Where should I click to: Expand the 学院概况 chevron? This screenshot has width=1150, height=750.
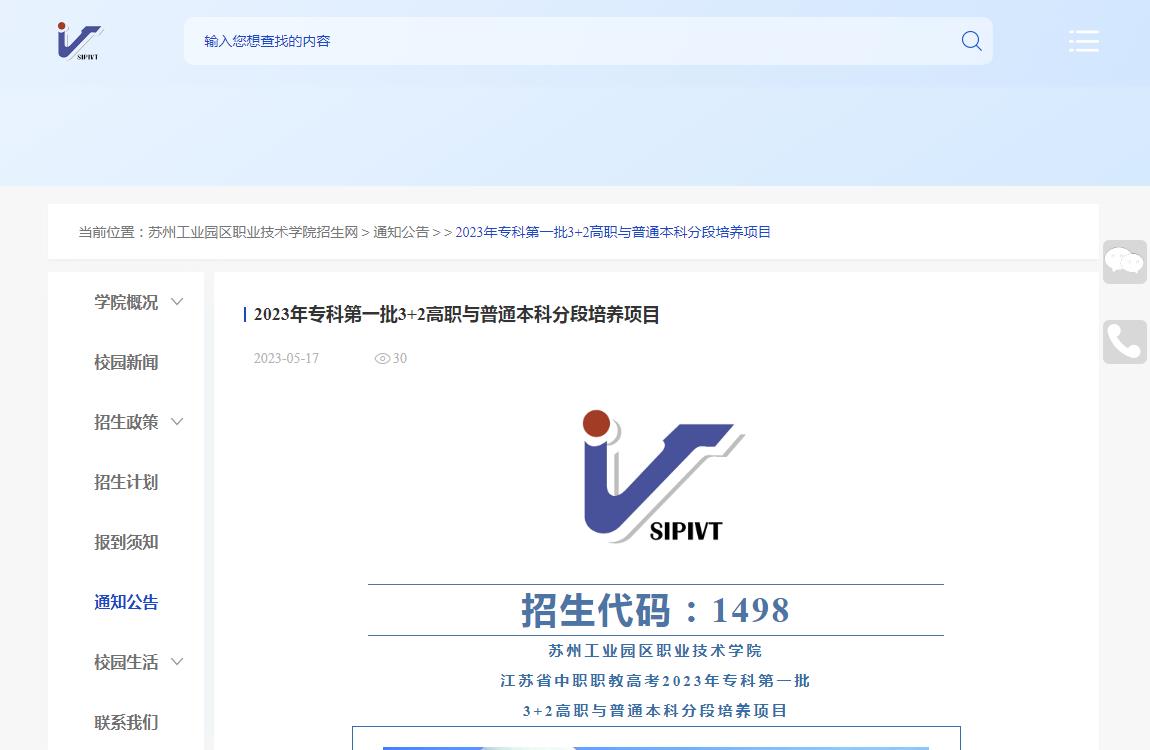pos(177,301)
